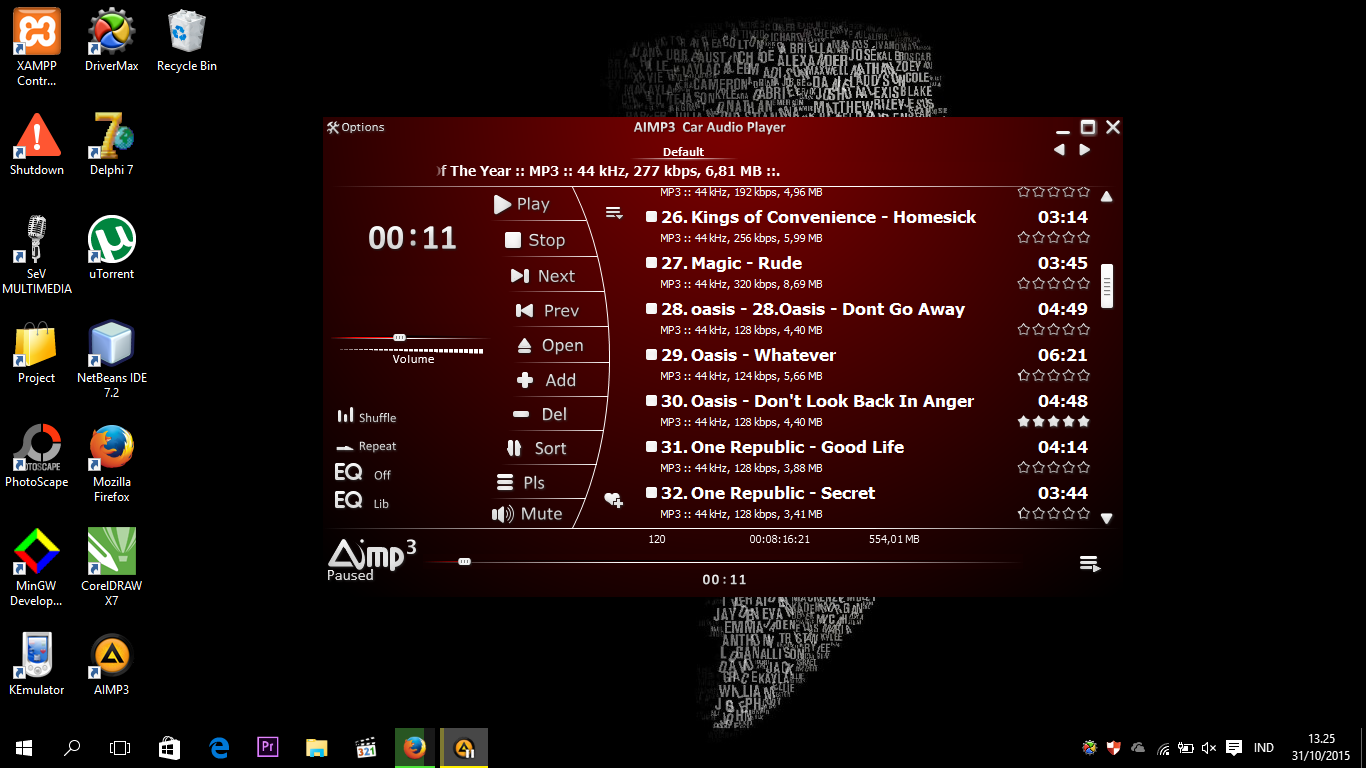Click the playlist total duration "00:08:16:21"
The image size is (1366, 768).
pos(780,539)
